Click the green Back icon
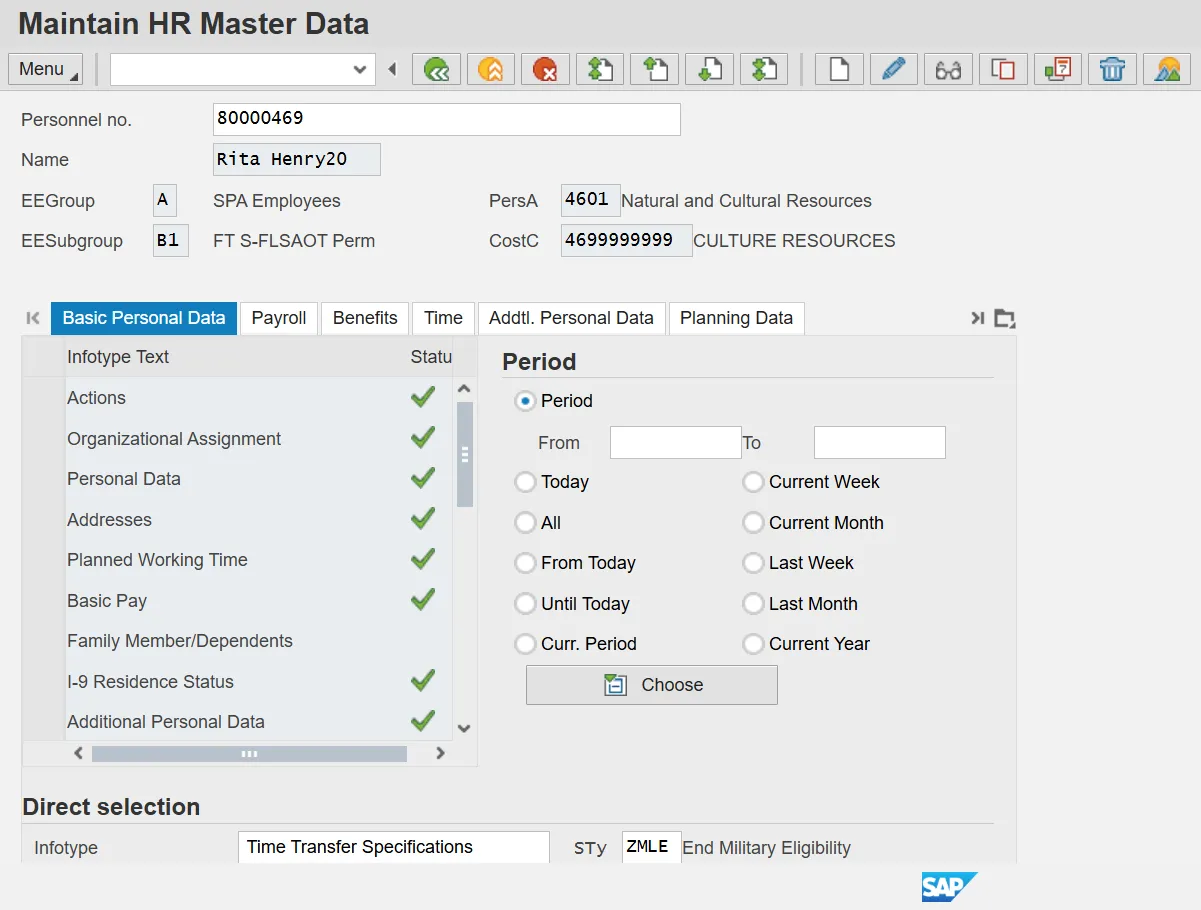 tap(436, 69)
